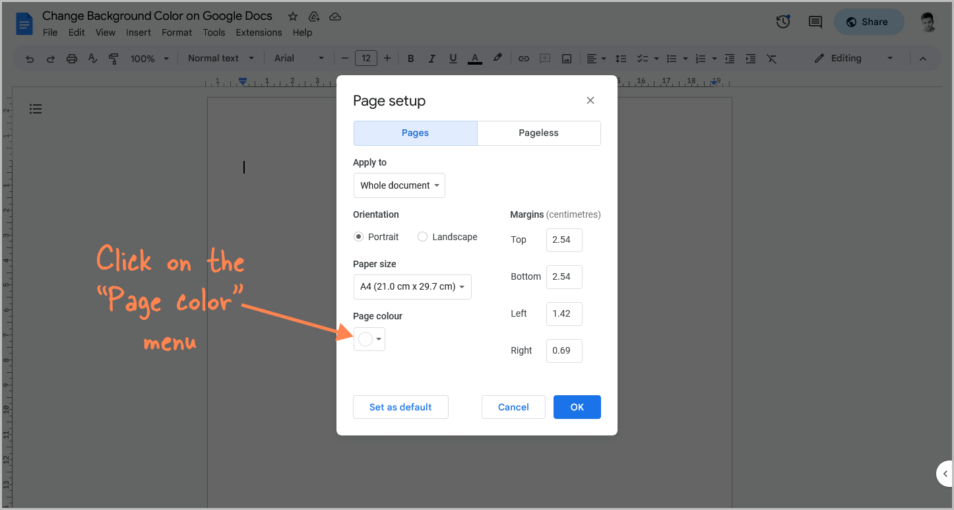Image resolution: width=954 pixels, height=510 pixels.
Task: Click the Add comment icon in toolbar
Action: (x=545, y=58)
